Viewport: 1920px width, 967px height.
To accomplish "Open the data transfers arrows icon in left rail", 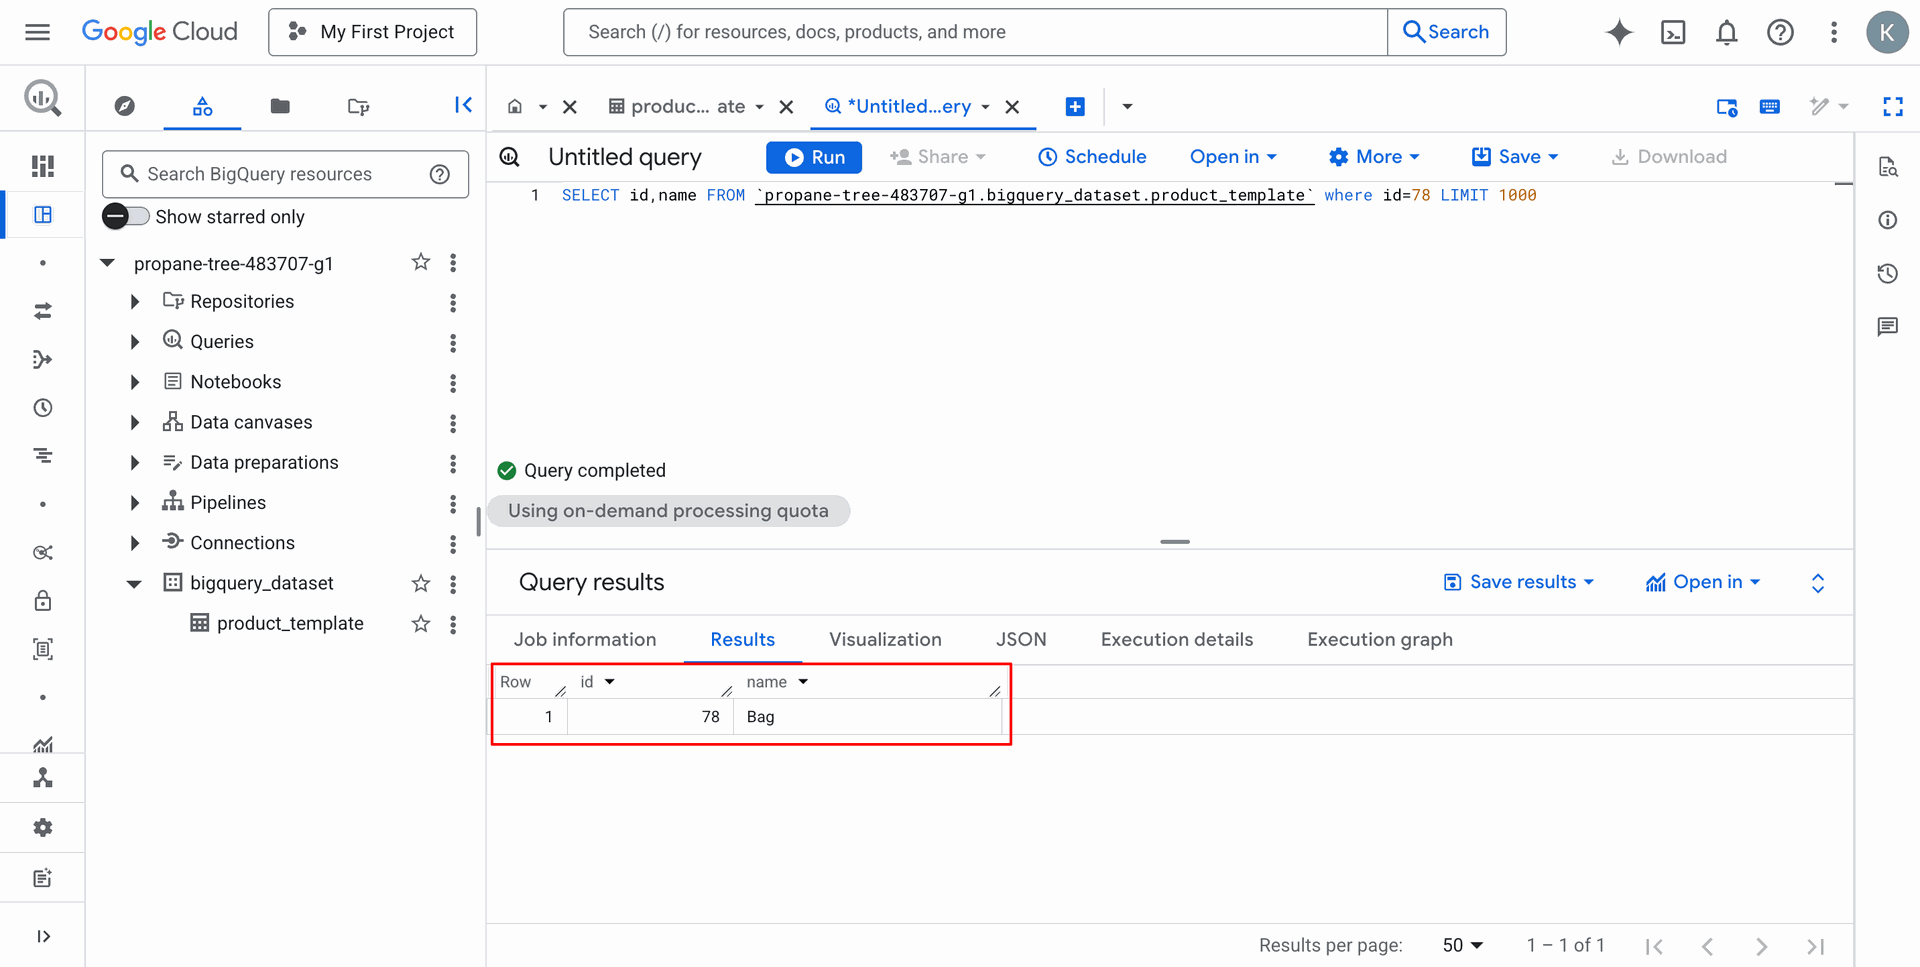I will [x=43, y=312].
